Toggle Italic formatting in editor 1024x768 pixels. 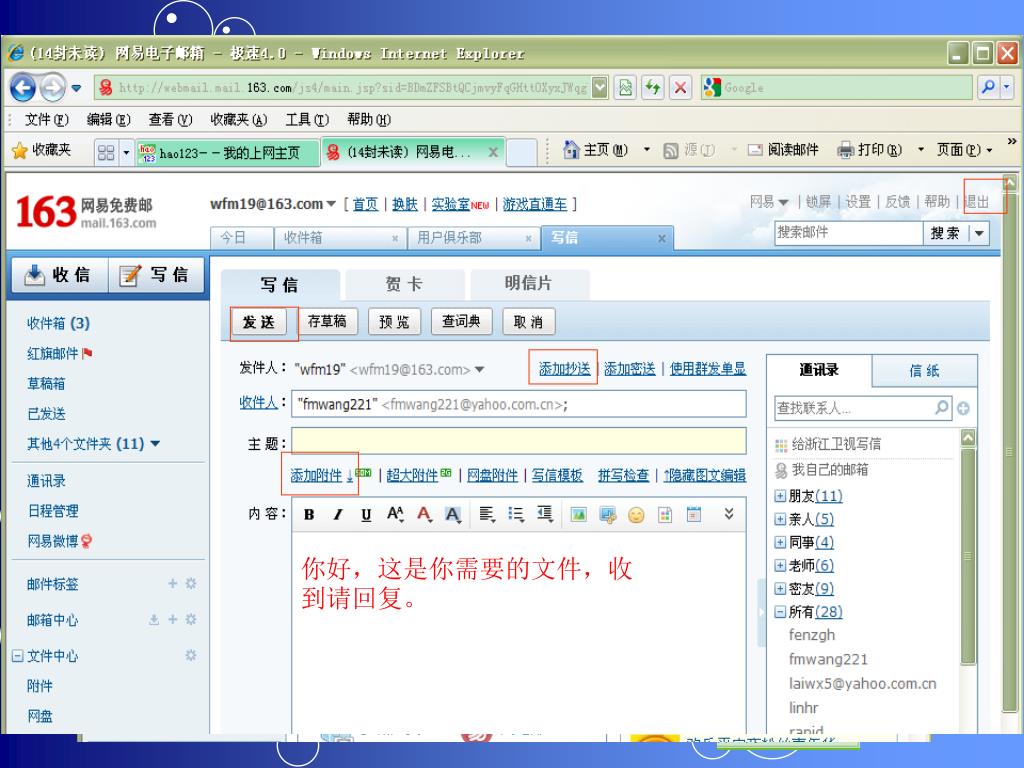point(338,515)
